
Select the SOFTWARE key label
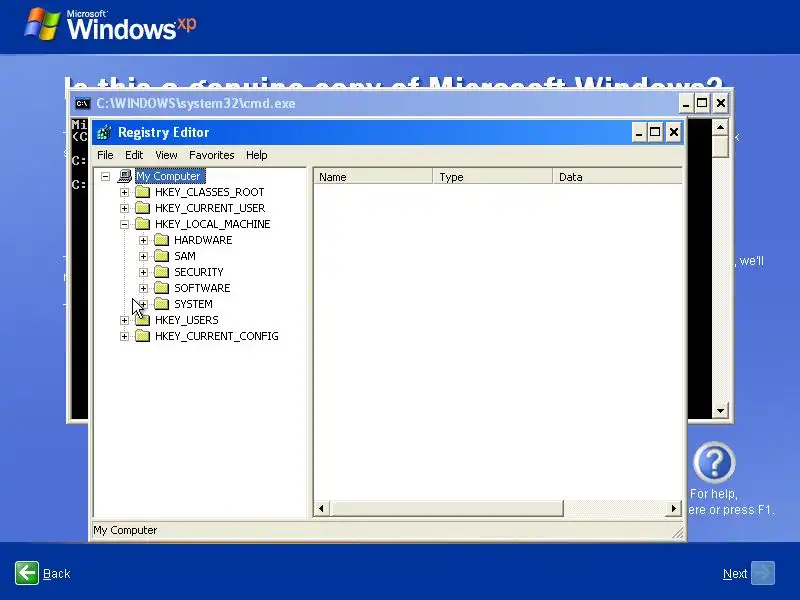pos(202,288)
